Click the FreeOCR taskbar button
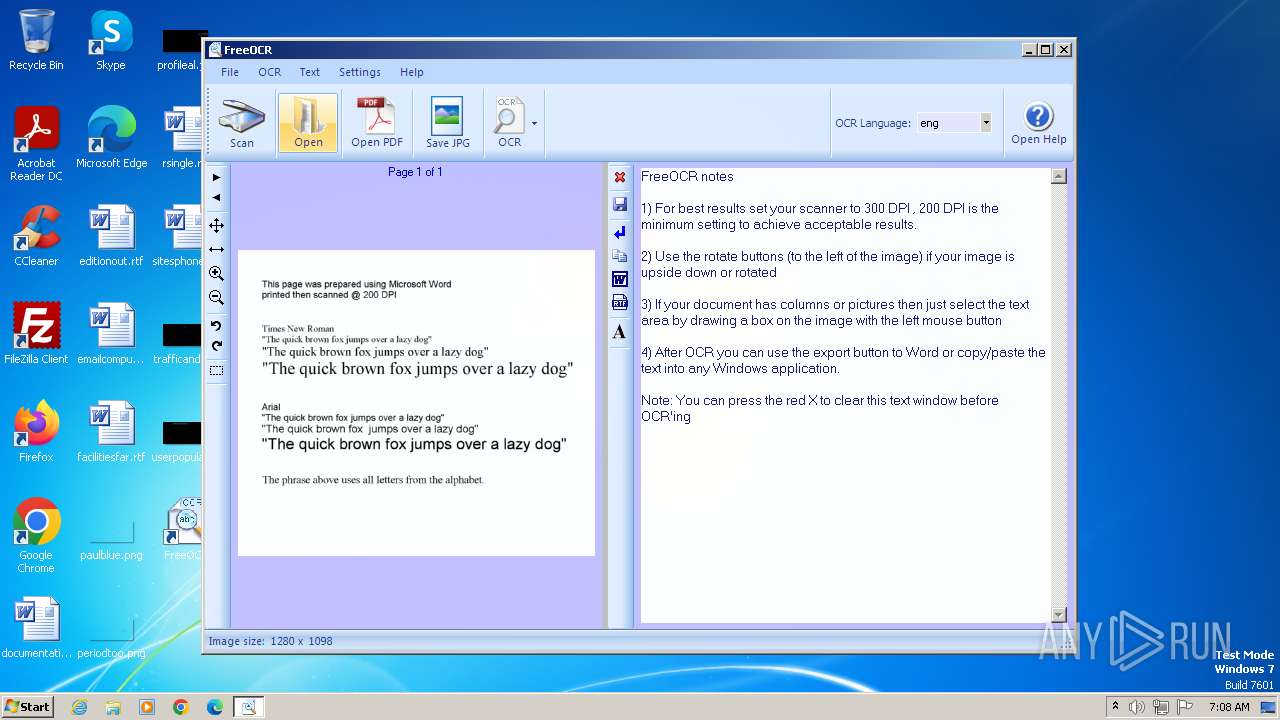The image size is (1280, 720). [249, 707]
